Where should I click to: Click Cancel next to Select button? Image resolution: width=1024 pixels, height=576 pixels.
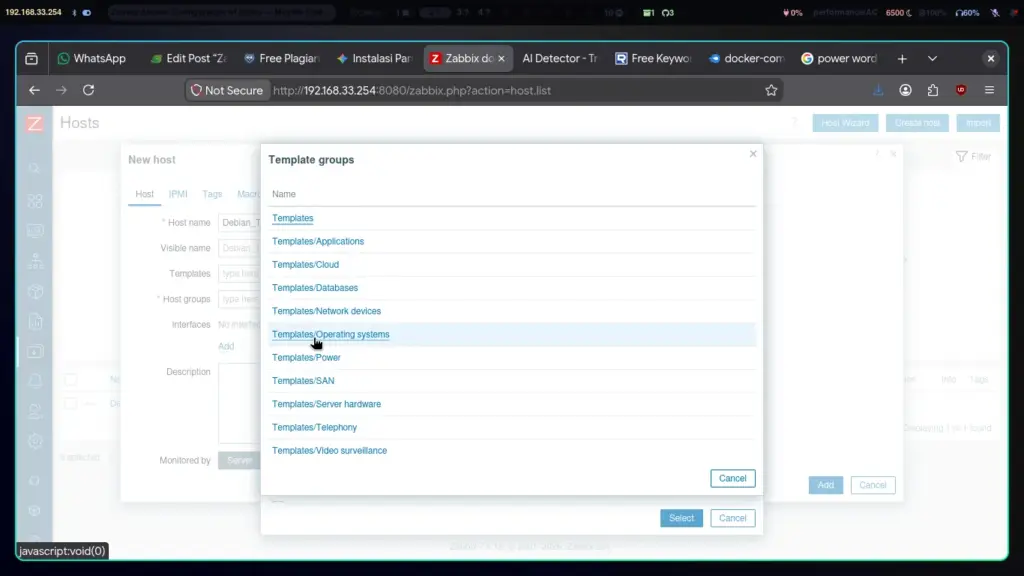click(732, 518)
